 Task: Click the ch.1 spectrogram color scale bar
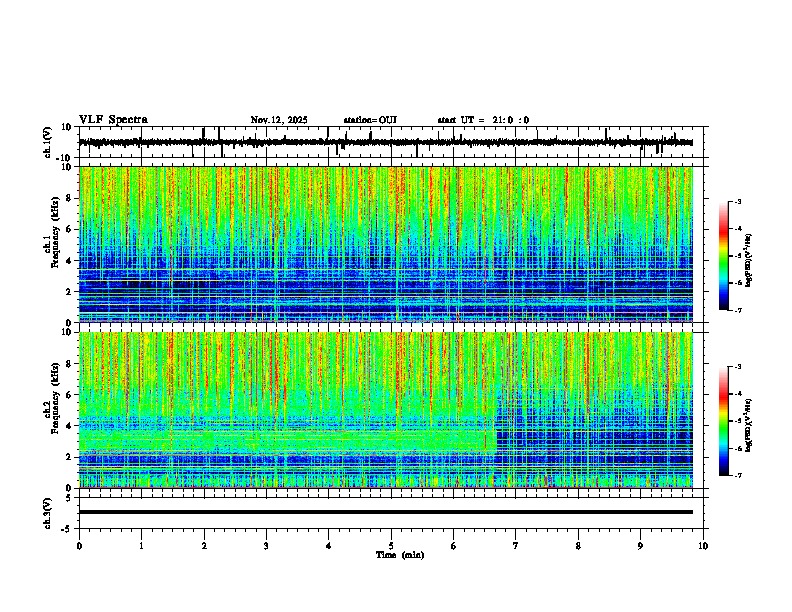[x=724, y=256]
